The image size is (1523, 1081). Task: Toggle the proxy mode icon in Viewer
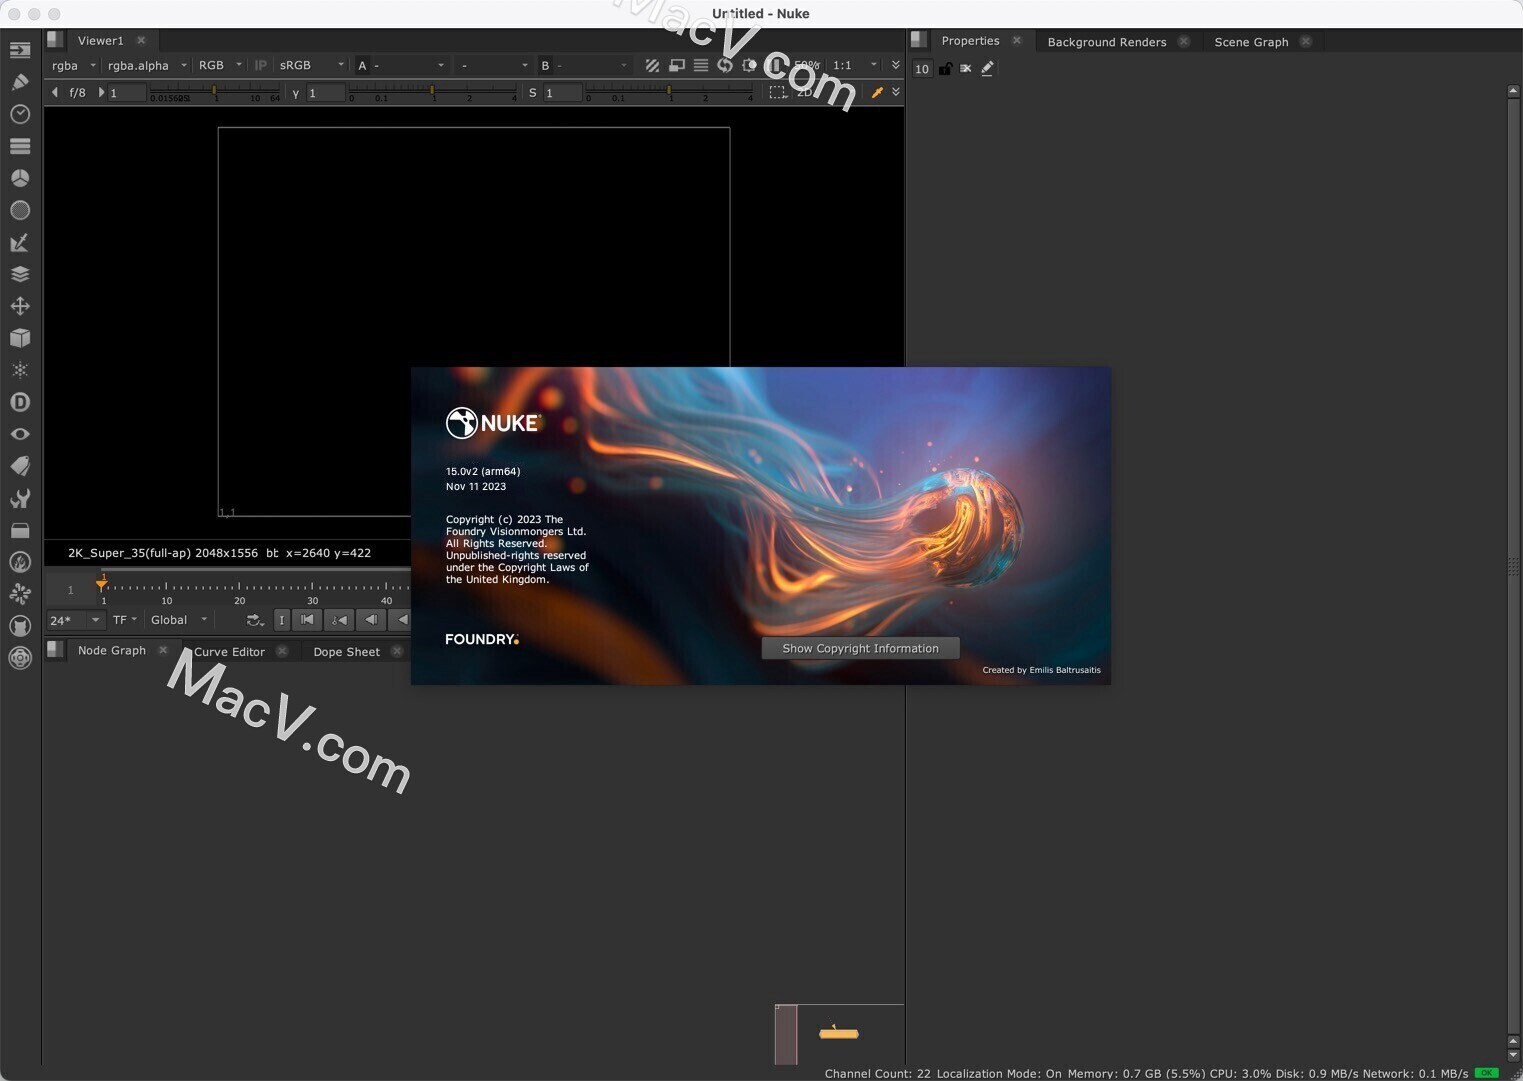tap(677, 65)
